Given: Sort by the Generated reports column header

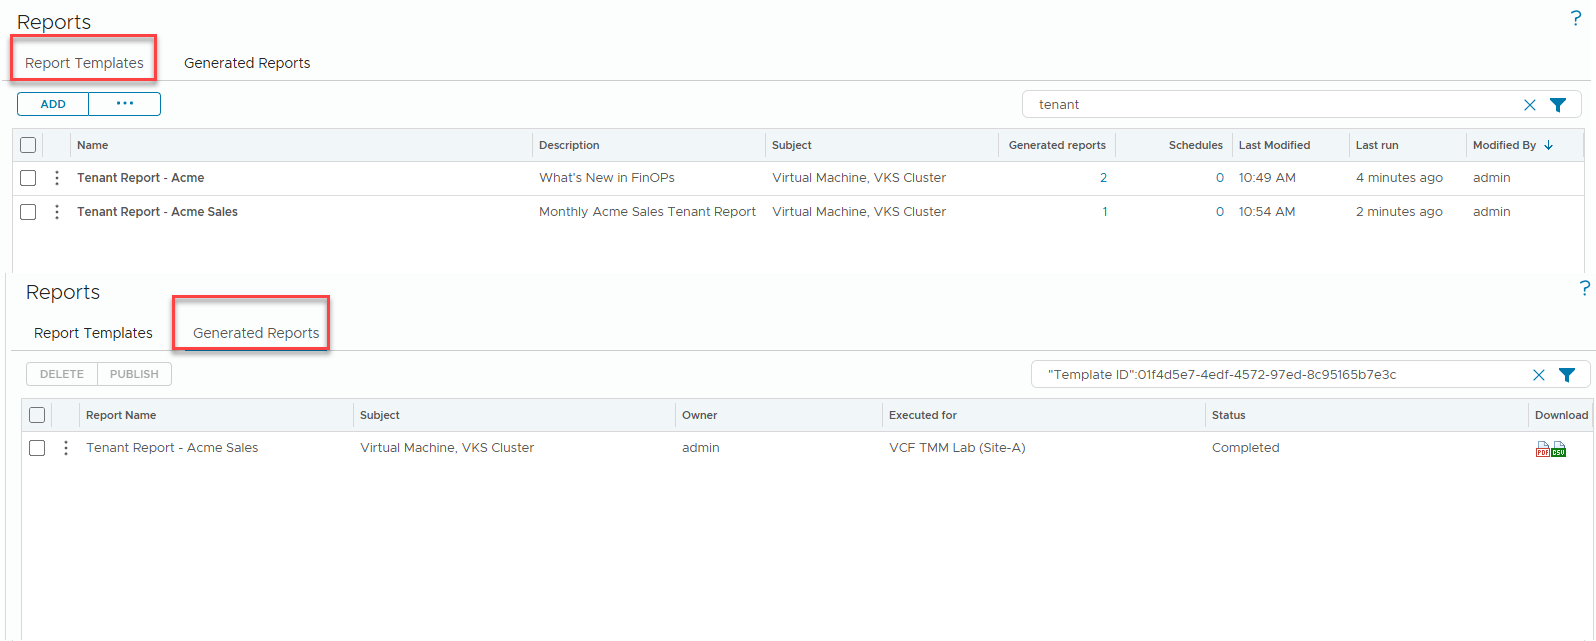Looking at the screenshot, I should [1057, 145].
